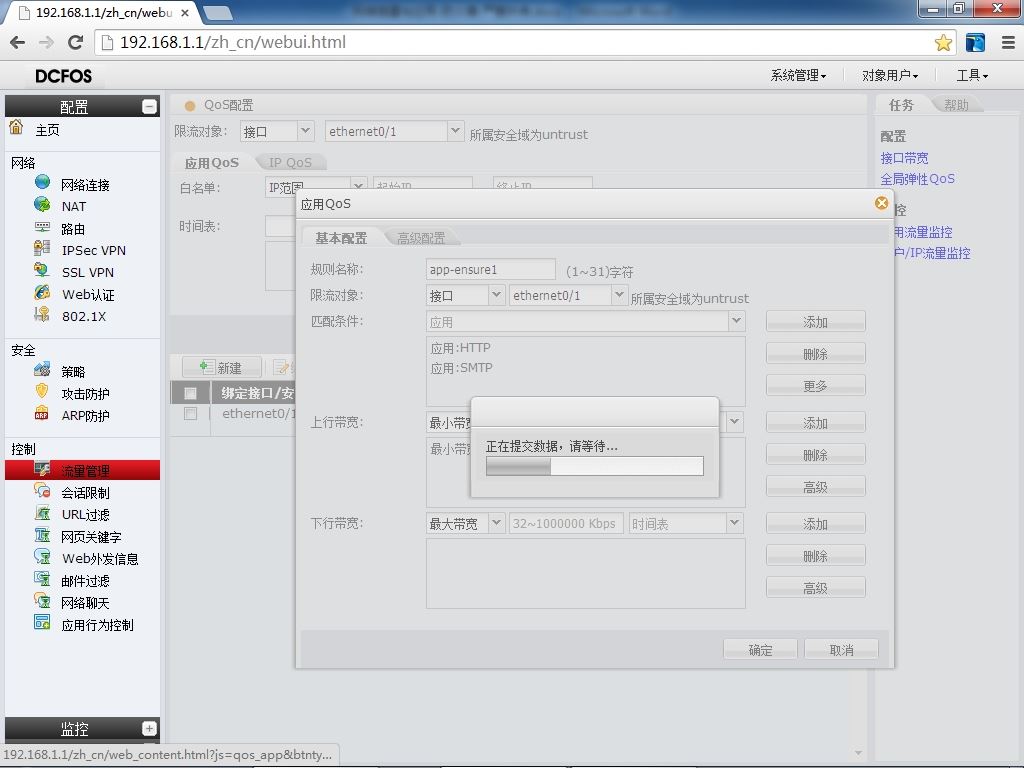Open the Web外发信息 icon

tap(42, 556)
